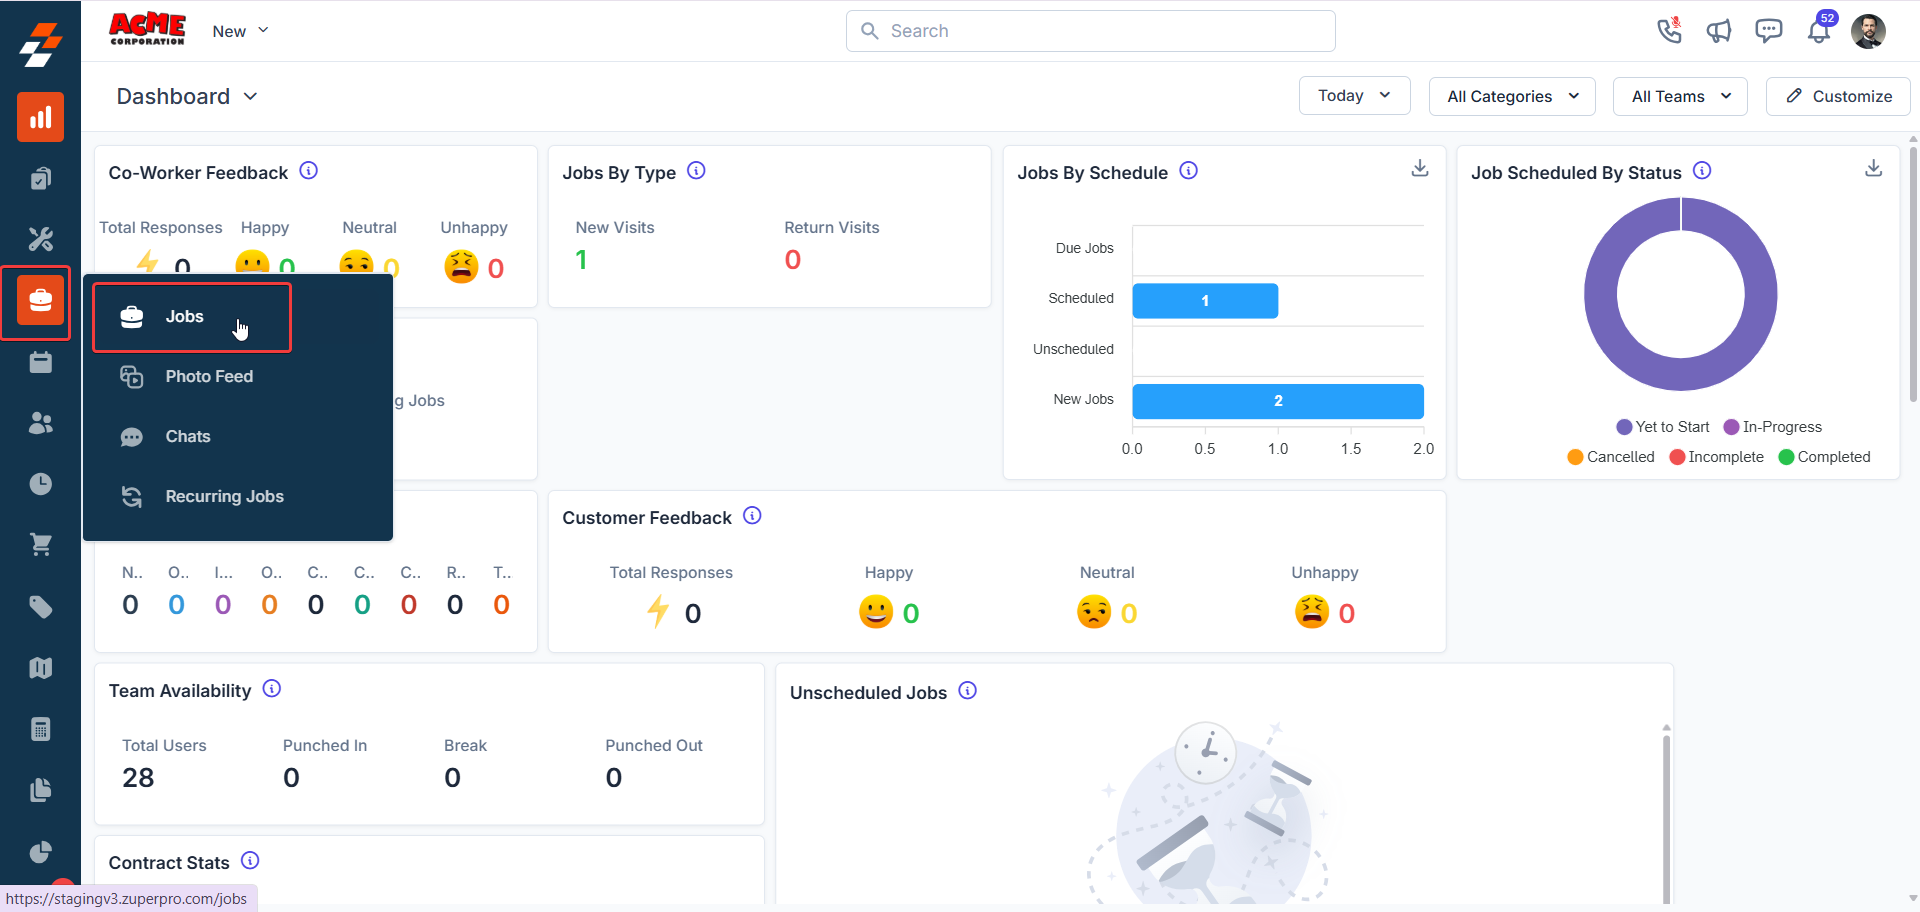Toggle the info tooltip on Co-Worker Feedback

point(309,170)
